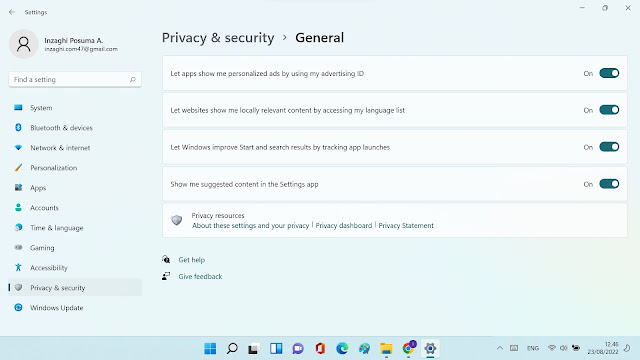The image size is (640, 360).
Task: Click the System monitor icon in sidebar
Action: pyautogui.click(x=18, y=107)
